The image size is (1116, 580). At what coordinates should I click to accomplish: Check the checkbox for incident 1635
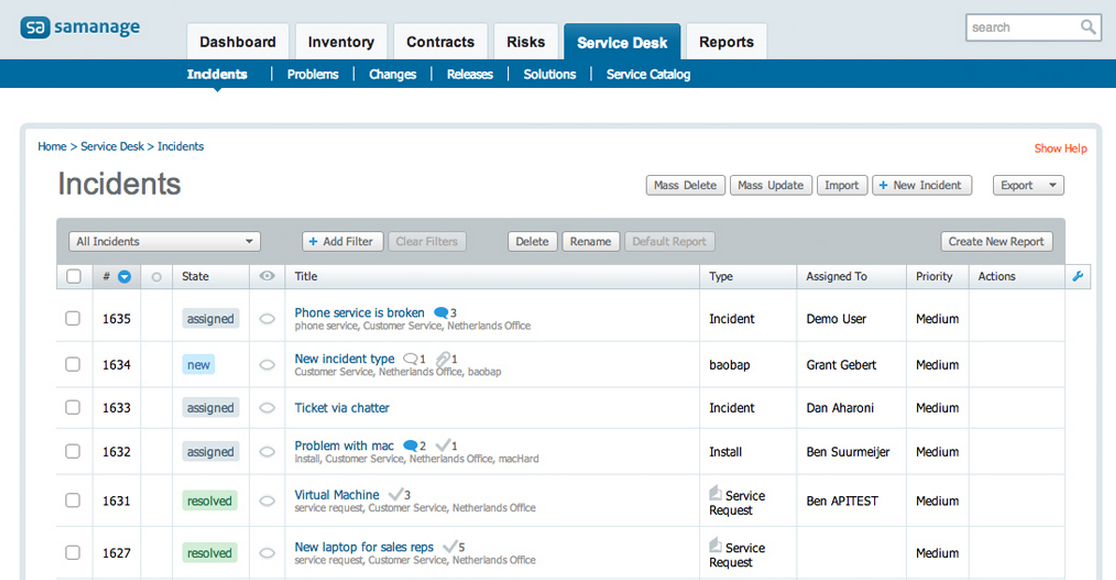[73, 318]
